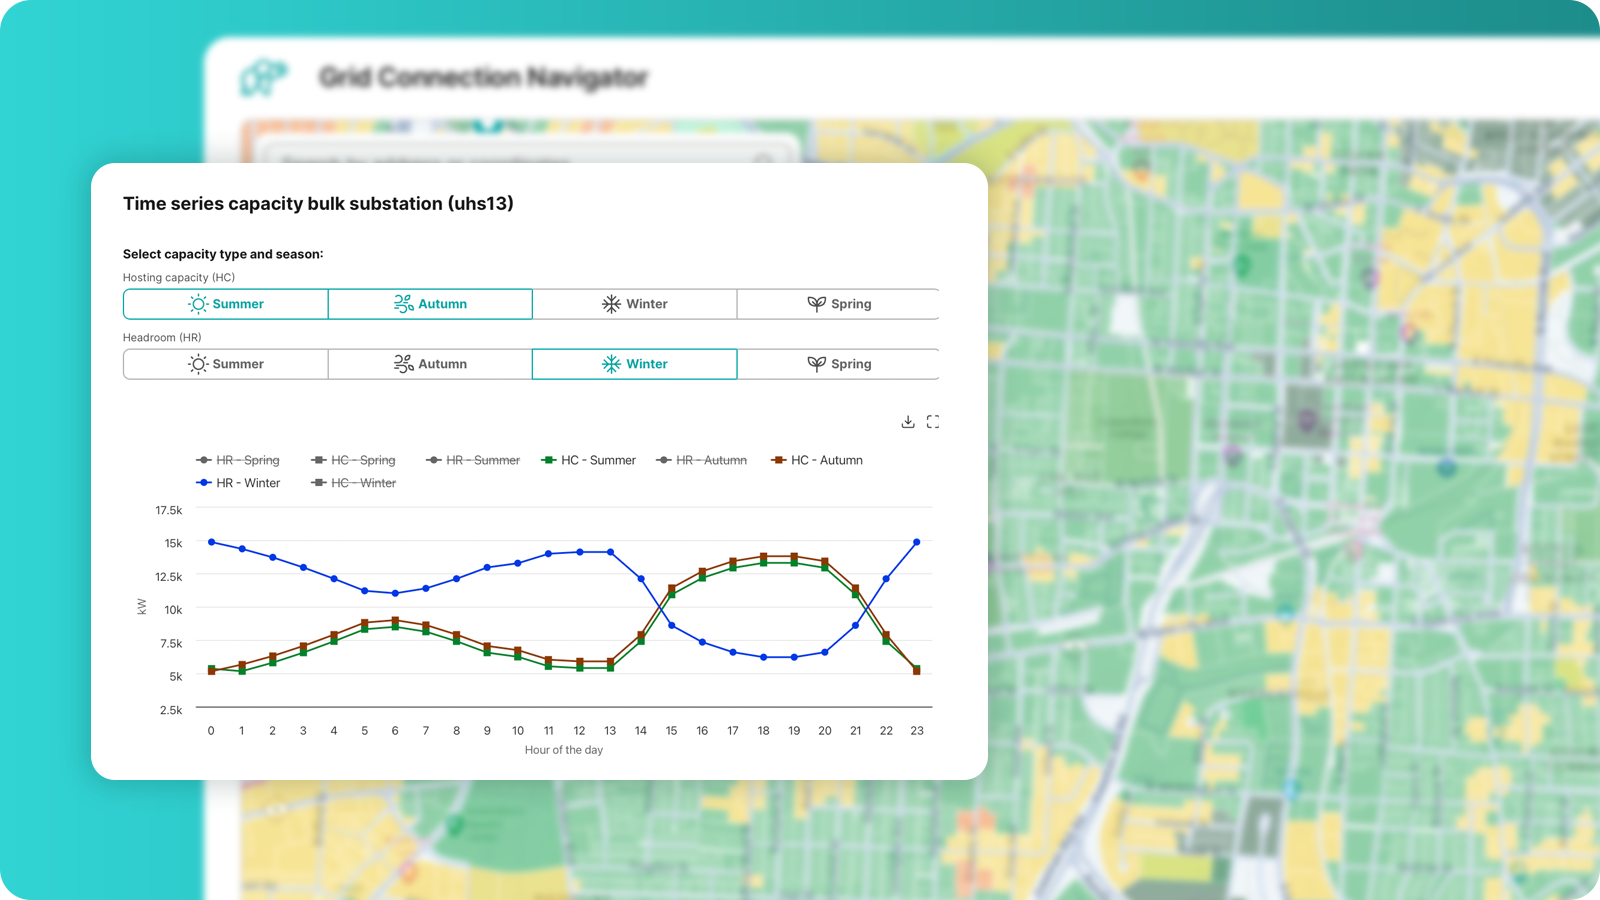This screenshot has height=900, width=1600.
Task: Enable Headroom Summer season
Action: [226, 364]
